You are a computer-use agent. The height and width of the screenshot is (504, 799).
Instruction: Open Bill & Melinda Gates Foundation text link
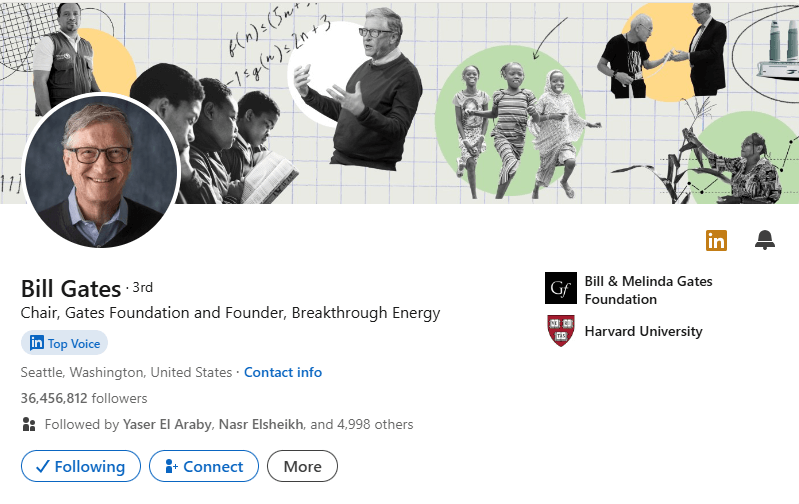(648, 290)
